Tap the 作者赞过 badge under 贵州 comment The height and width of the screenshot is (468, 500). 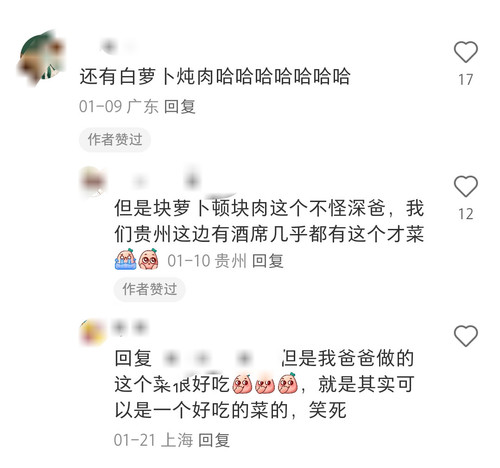149,289
